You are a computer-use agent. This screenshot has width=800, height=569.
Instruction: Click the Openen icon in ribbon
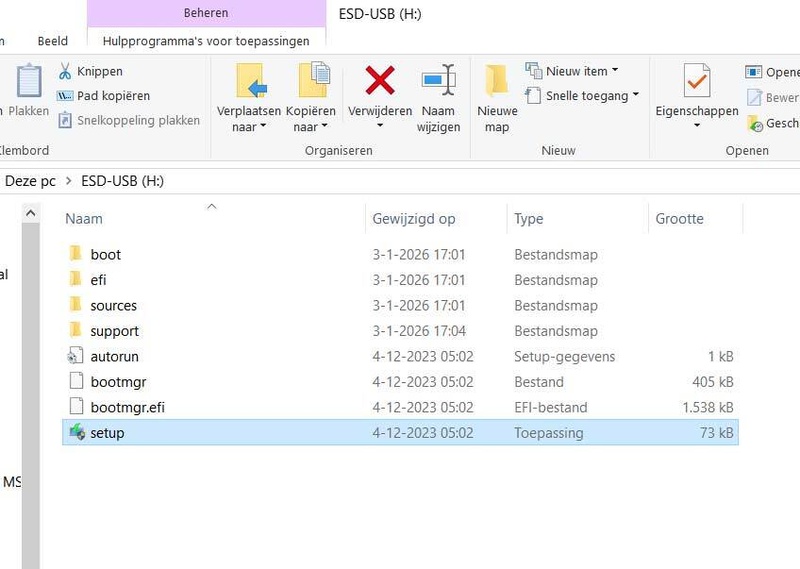(x=754, y=72)
